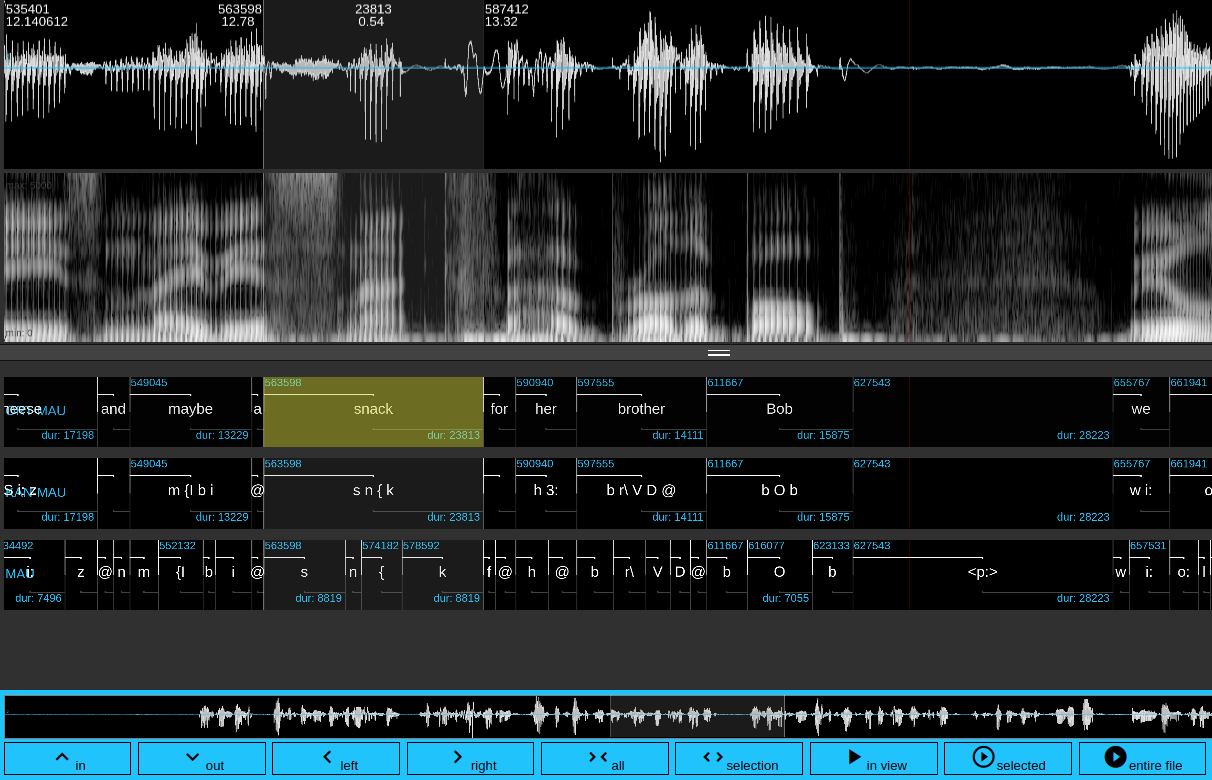Viewport: 1212px width, 780px height.
Task: Click the split bar resize handle
Action: 718,353
